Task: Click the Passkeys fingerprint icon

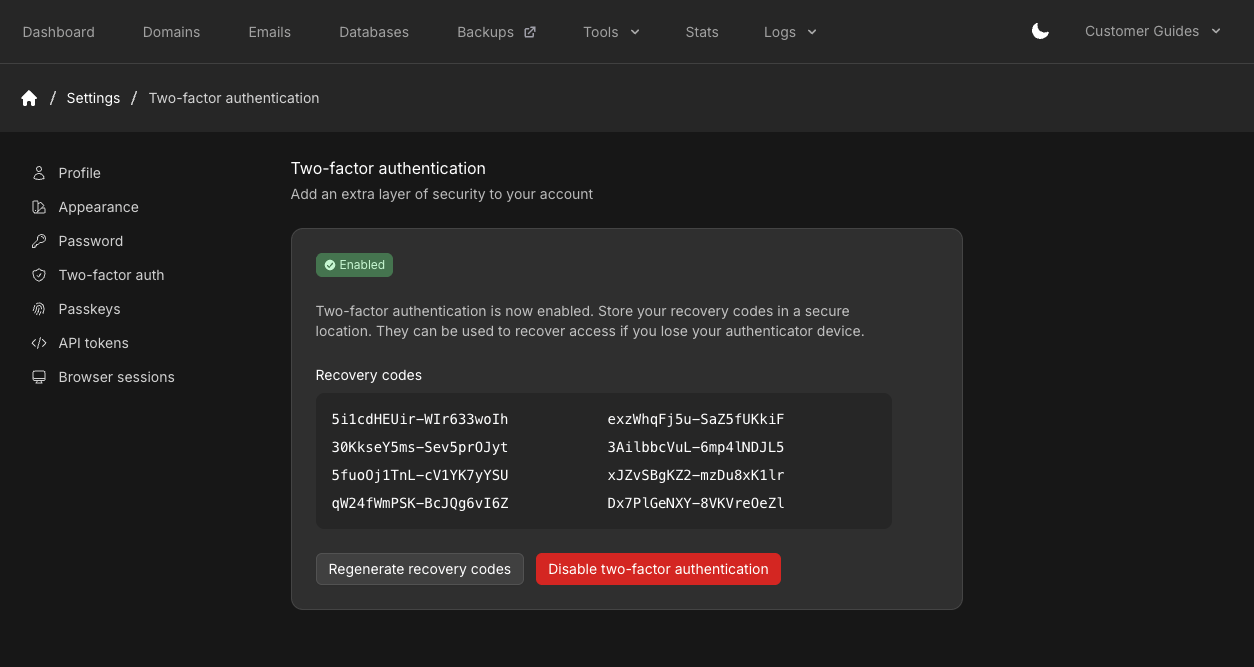Action: click(x=39, y=309)
